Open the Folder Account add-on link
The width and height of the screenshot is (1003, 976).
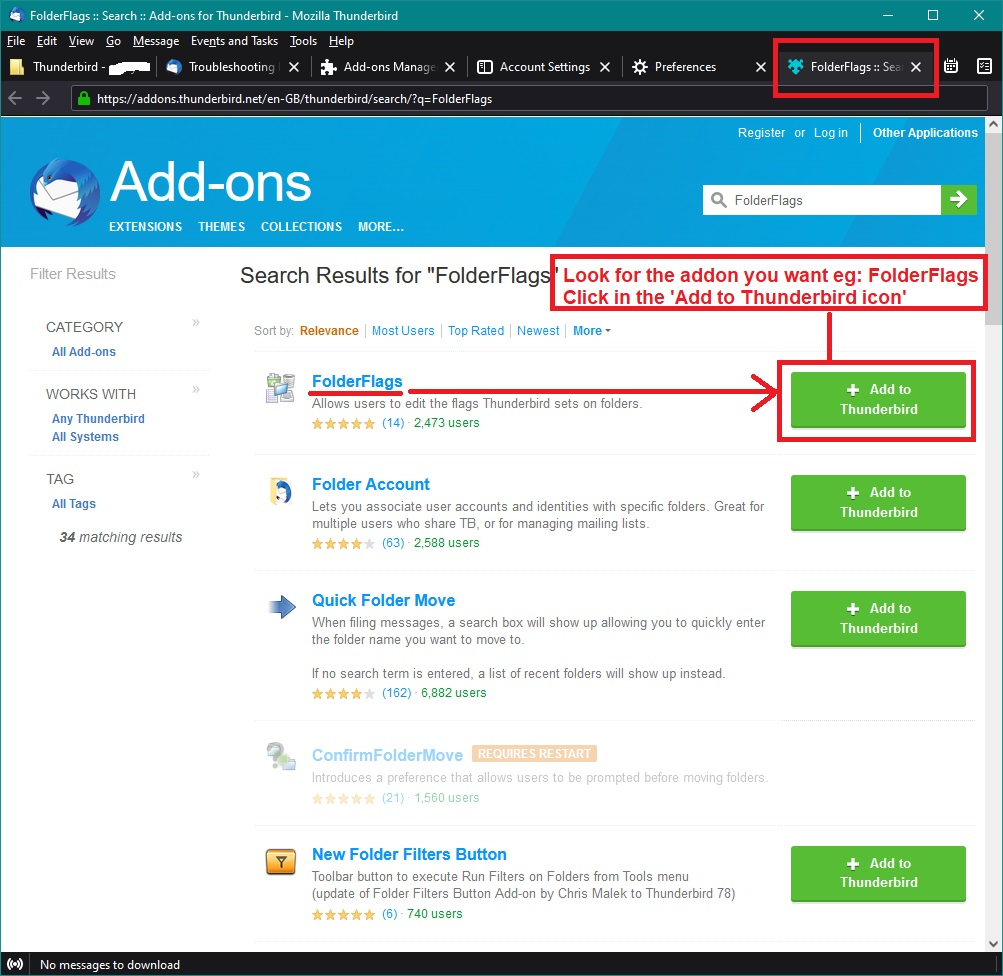coord(370,484)
